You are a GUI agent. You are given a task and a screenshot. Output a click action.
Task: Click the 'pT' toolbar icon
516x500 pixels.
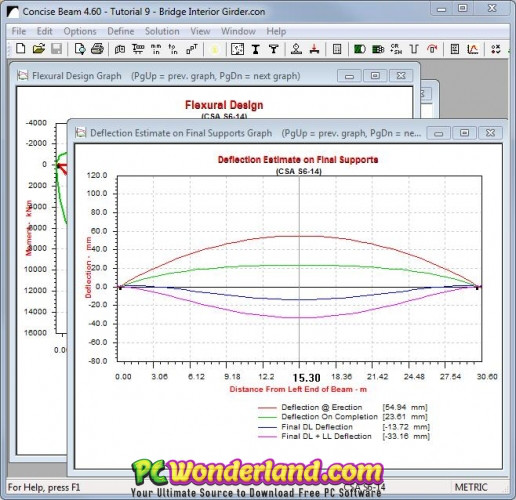(x=192, y=49)
